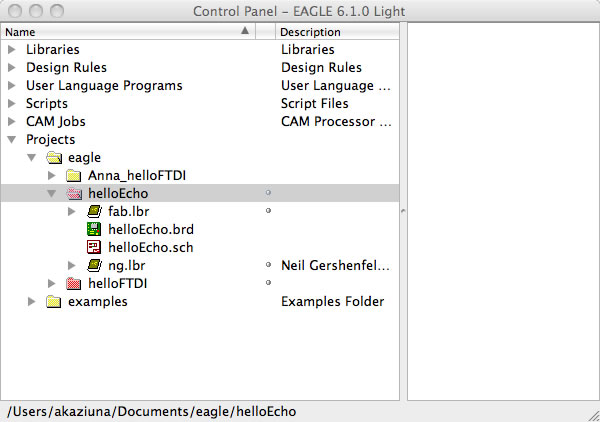Viewport: 600px width, 422px height.
Task: Expand the helloFTDI project
Action: pos(52,284)
